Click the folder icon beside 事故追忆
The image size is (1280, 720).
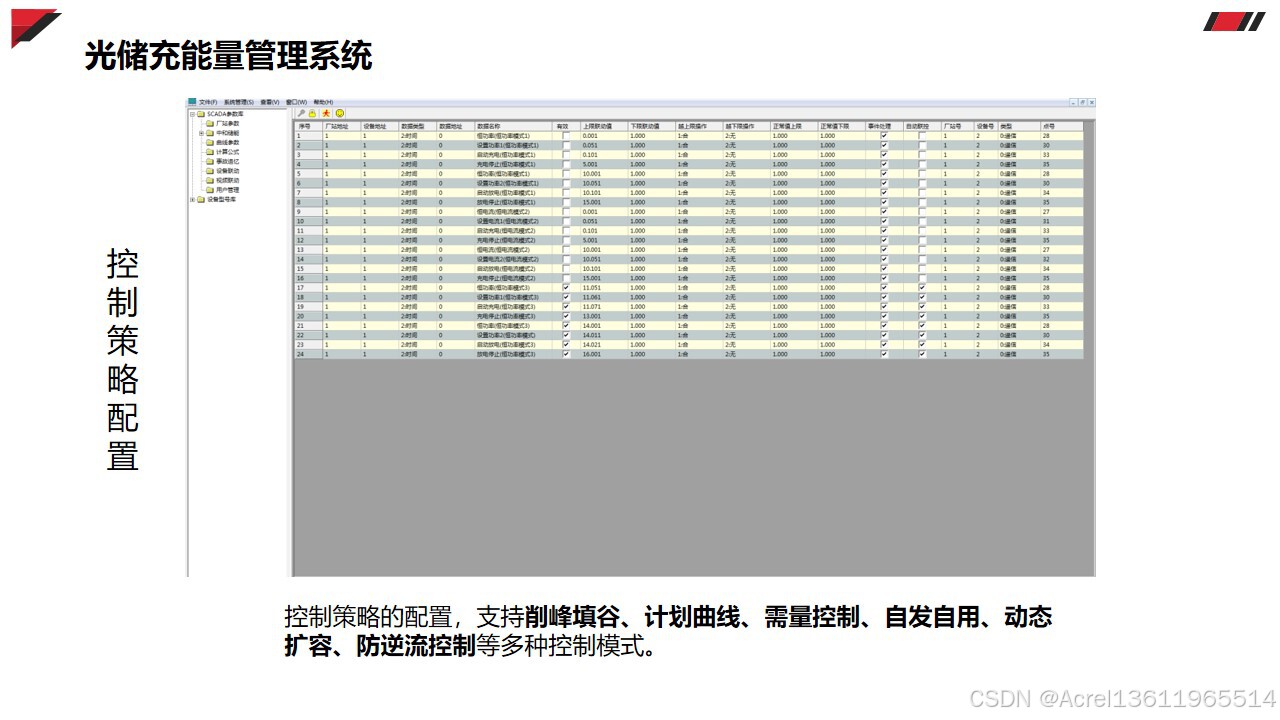click(209, 161)
